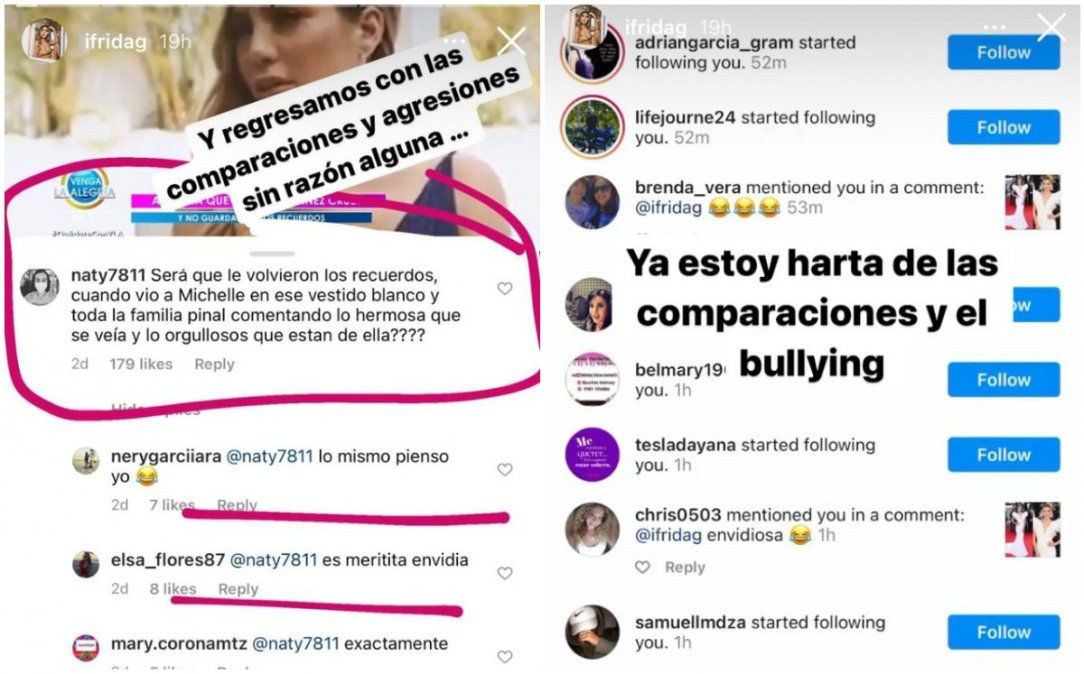Follow adriangarcia_gram
The image size is (1084, 674).
[1003, 53]
